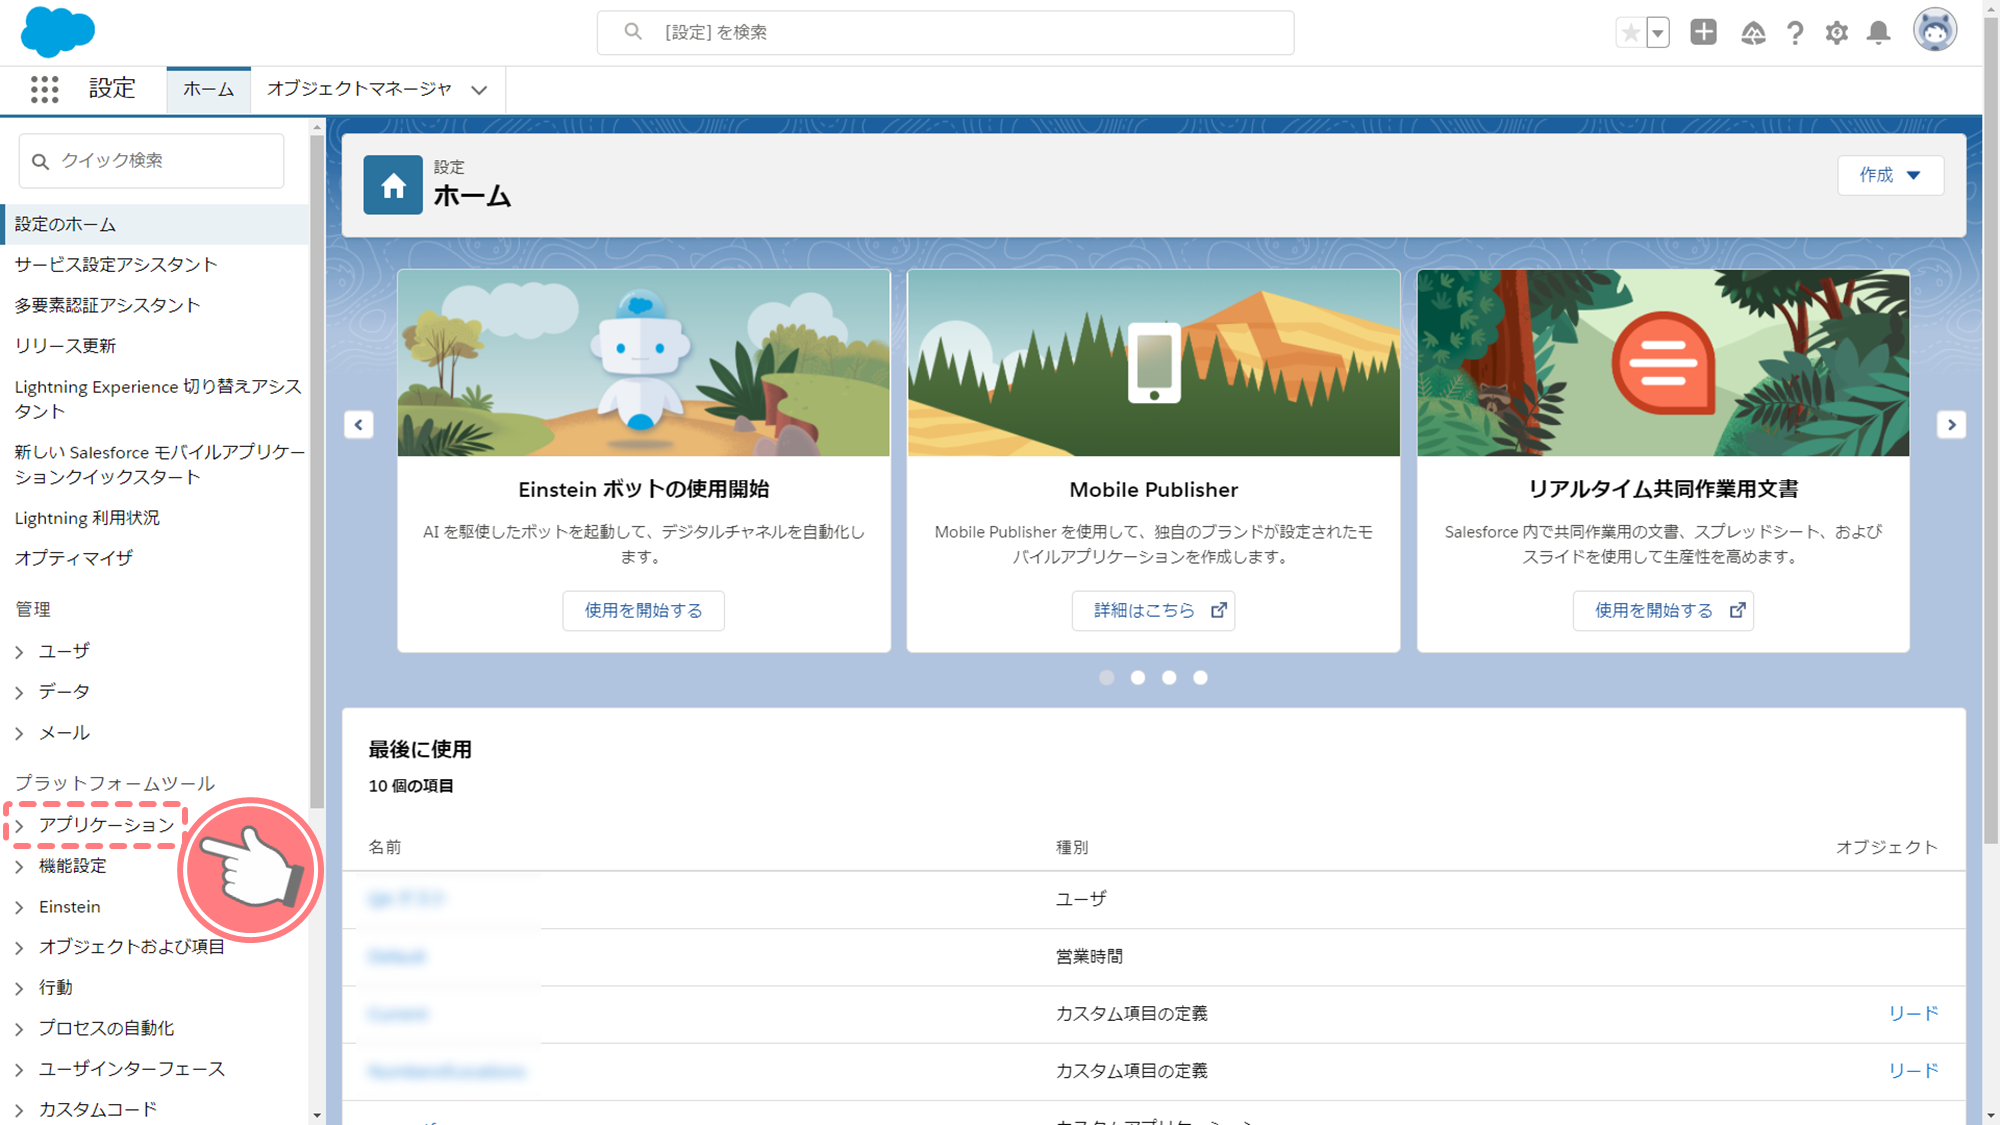Viewport: 2000px width, 1125px height.
Task: Select 設定のホーム in the sidebar
Action: (155, 224)
